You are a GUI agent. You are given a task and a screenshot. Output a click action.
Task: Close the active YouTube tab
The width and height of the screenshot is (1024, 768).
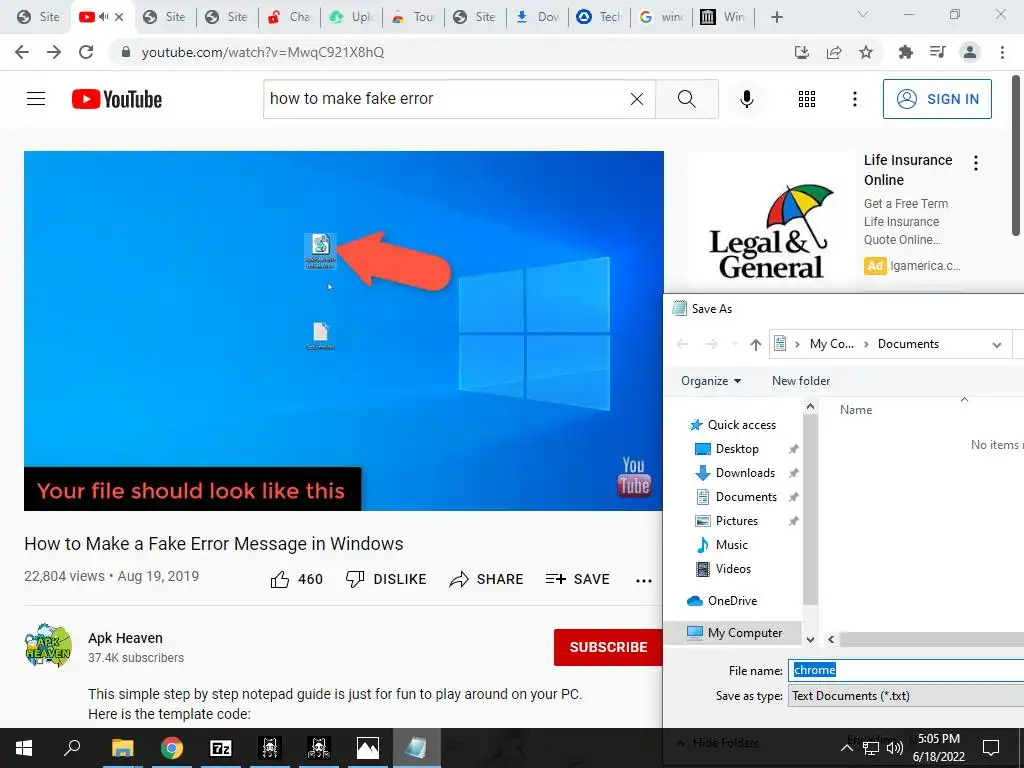click(x=119, y=17)
